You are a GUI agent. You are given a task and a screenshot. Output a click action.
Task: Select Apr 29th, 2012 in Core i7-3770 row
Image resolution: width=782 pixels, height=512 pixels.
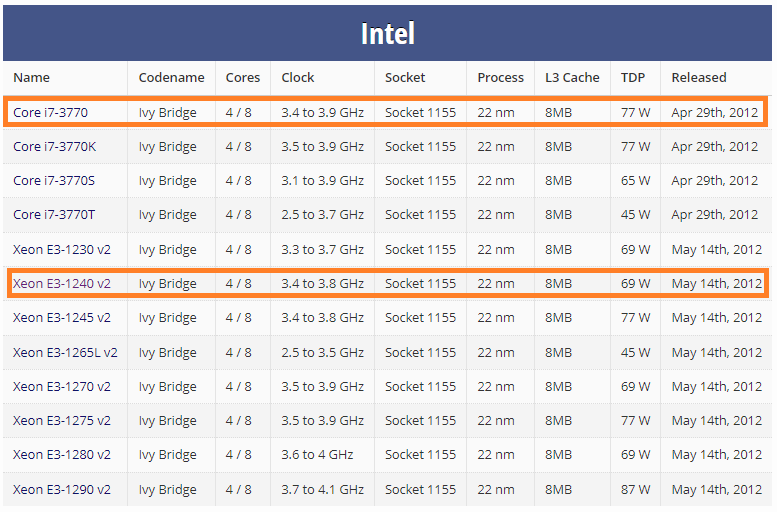pos(714,113)
